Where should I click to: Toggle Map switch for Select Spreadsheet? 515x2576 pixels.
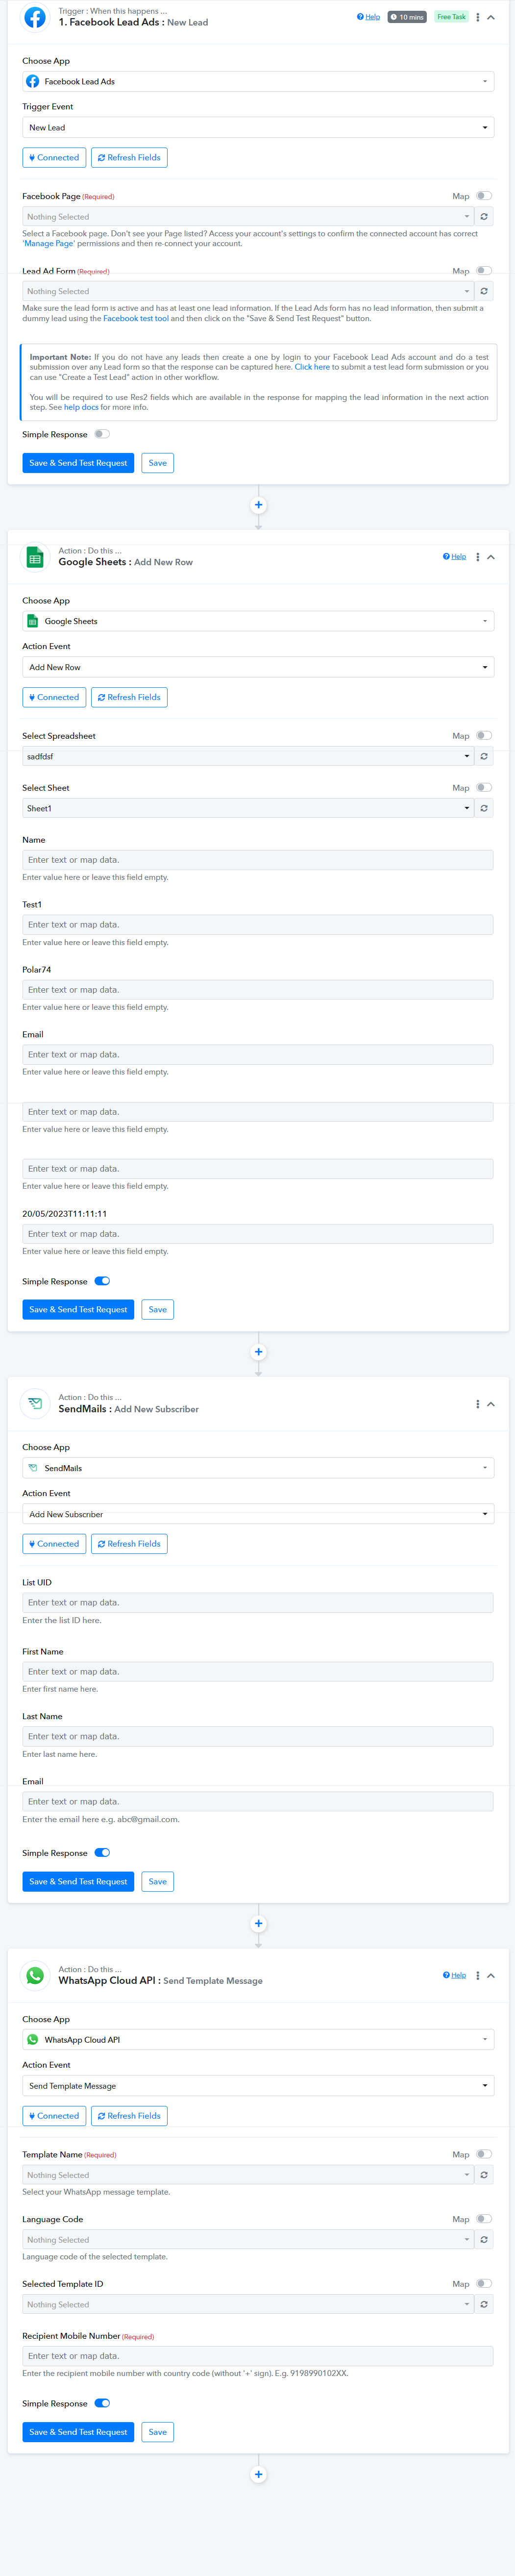point(484,735)
